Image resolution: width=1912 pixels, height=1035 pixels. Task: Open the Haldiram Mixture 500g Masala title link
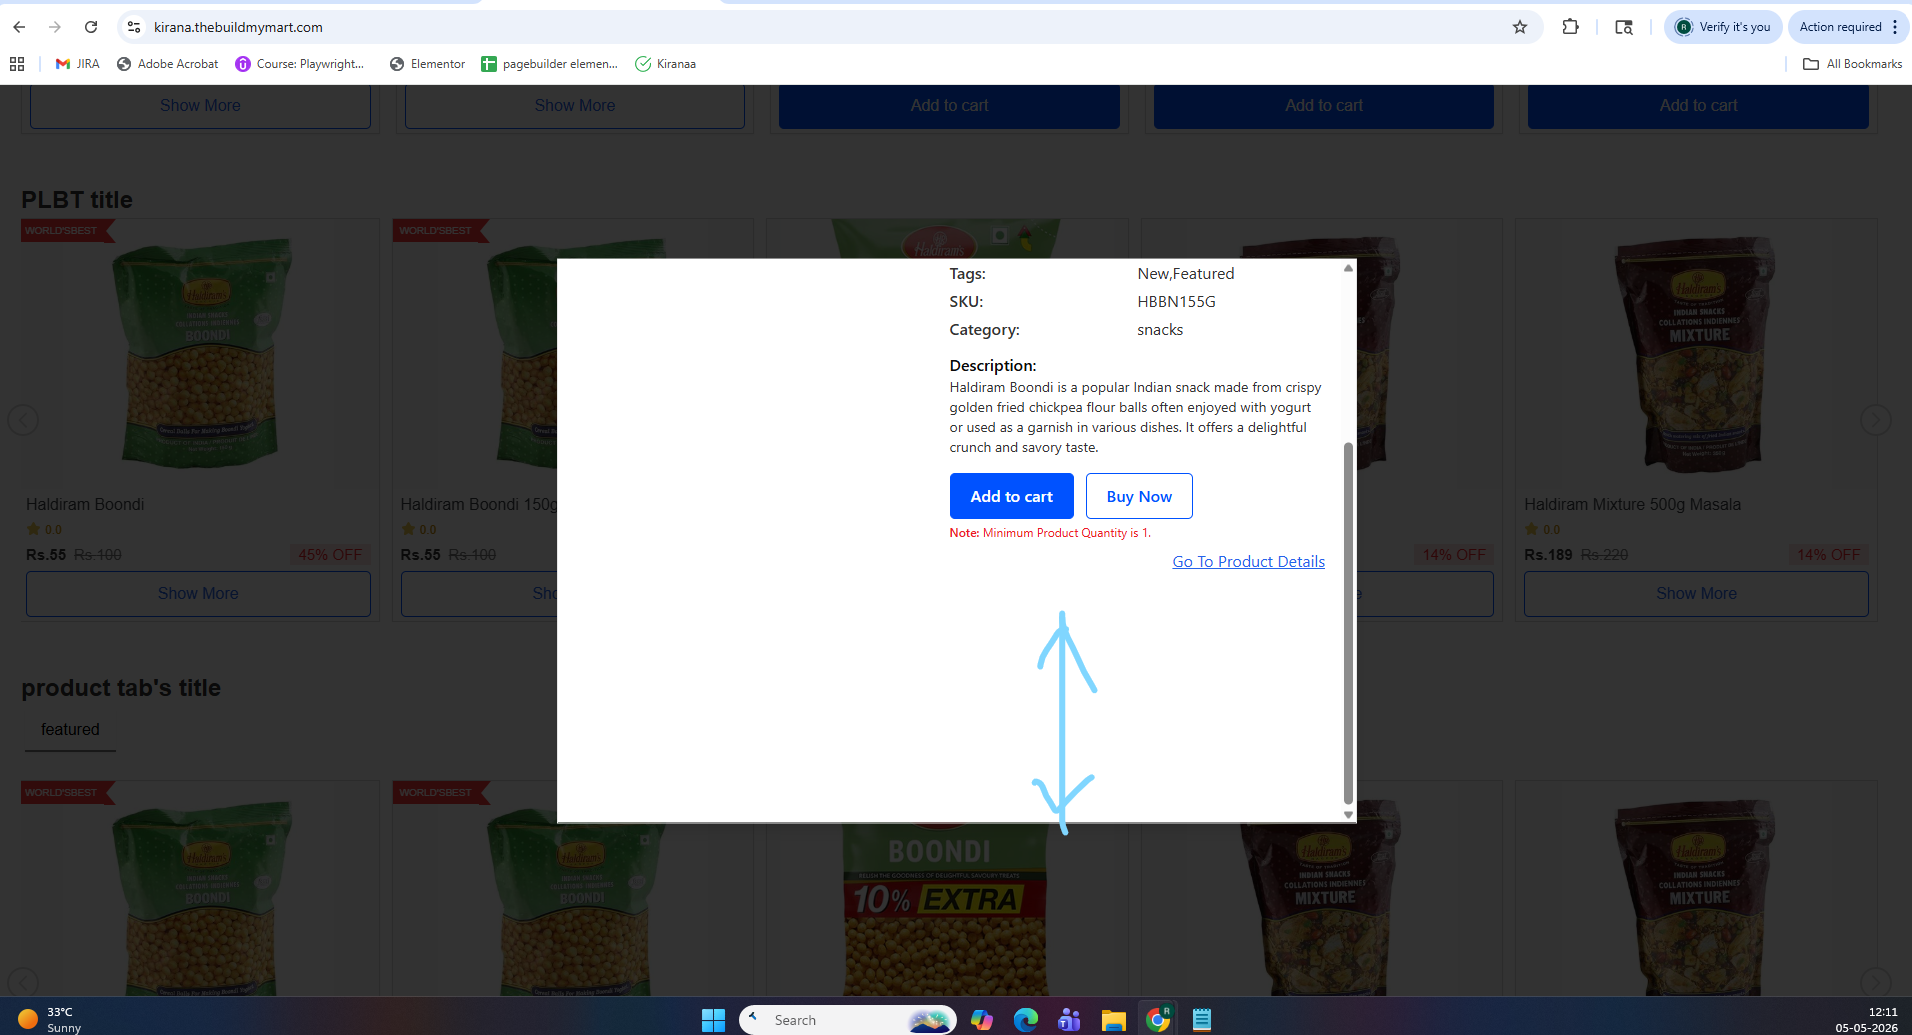(x=1632, y=505)
